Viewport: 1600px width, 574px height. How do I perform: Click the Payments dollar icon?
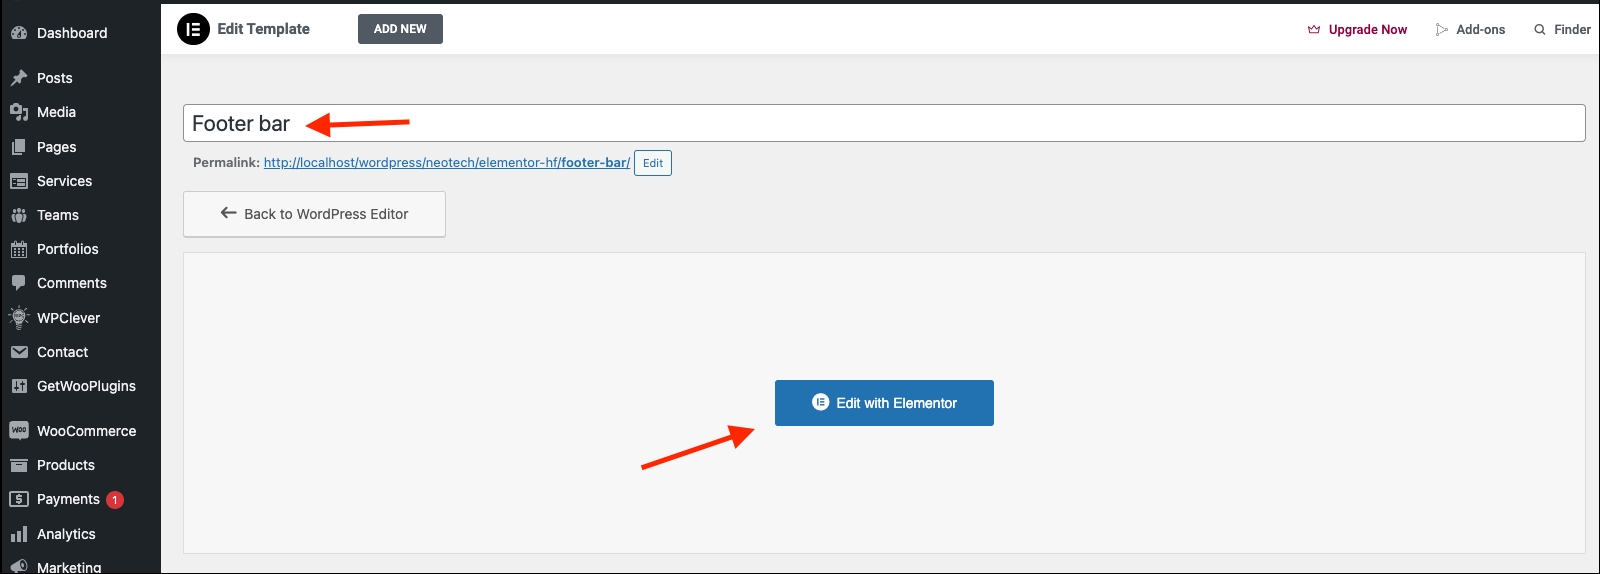(x=19, y=499)
